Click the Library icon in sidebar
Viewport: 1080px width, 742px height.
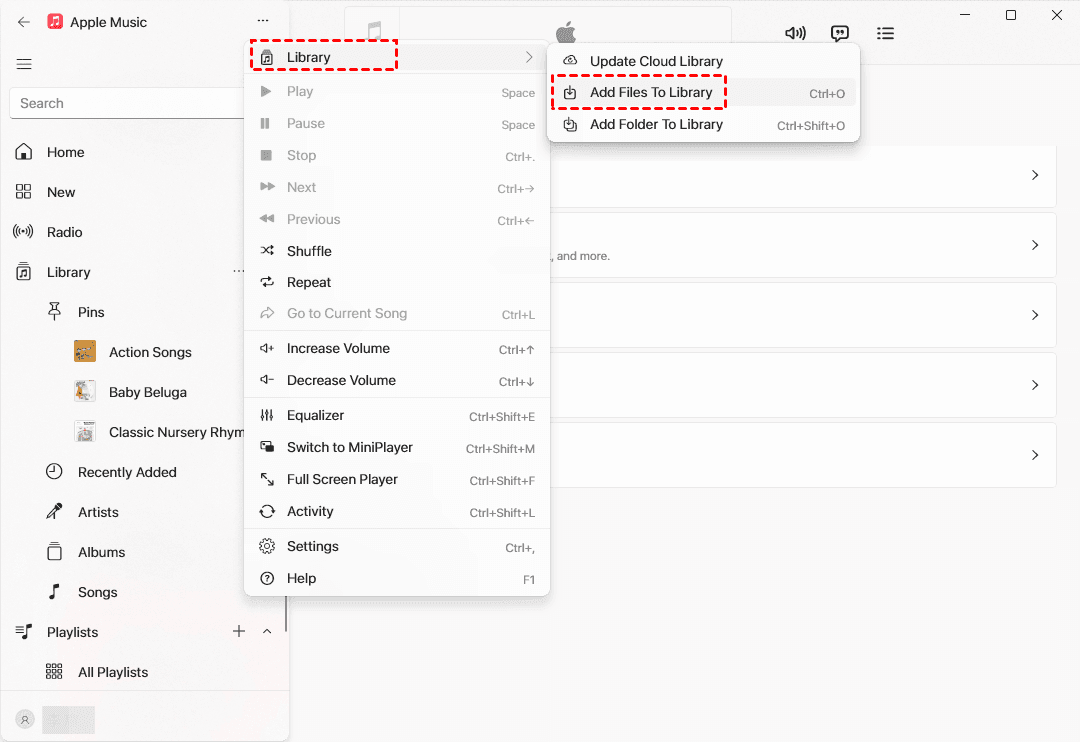coord(23,271)
